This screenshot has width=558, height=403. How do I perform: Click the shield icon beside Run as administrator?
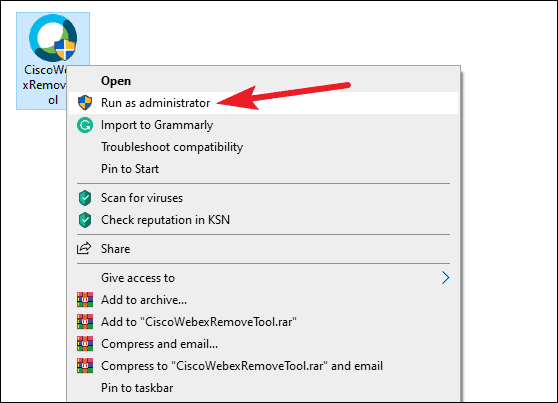pos(85,103)
